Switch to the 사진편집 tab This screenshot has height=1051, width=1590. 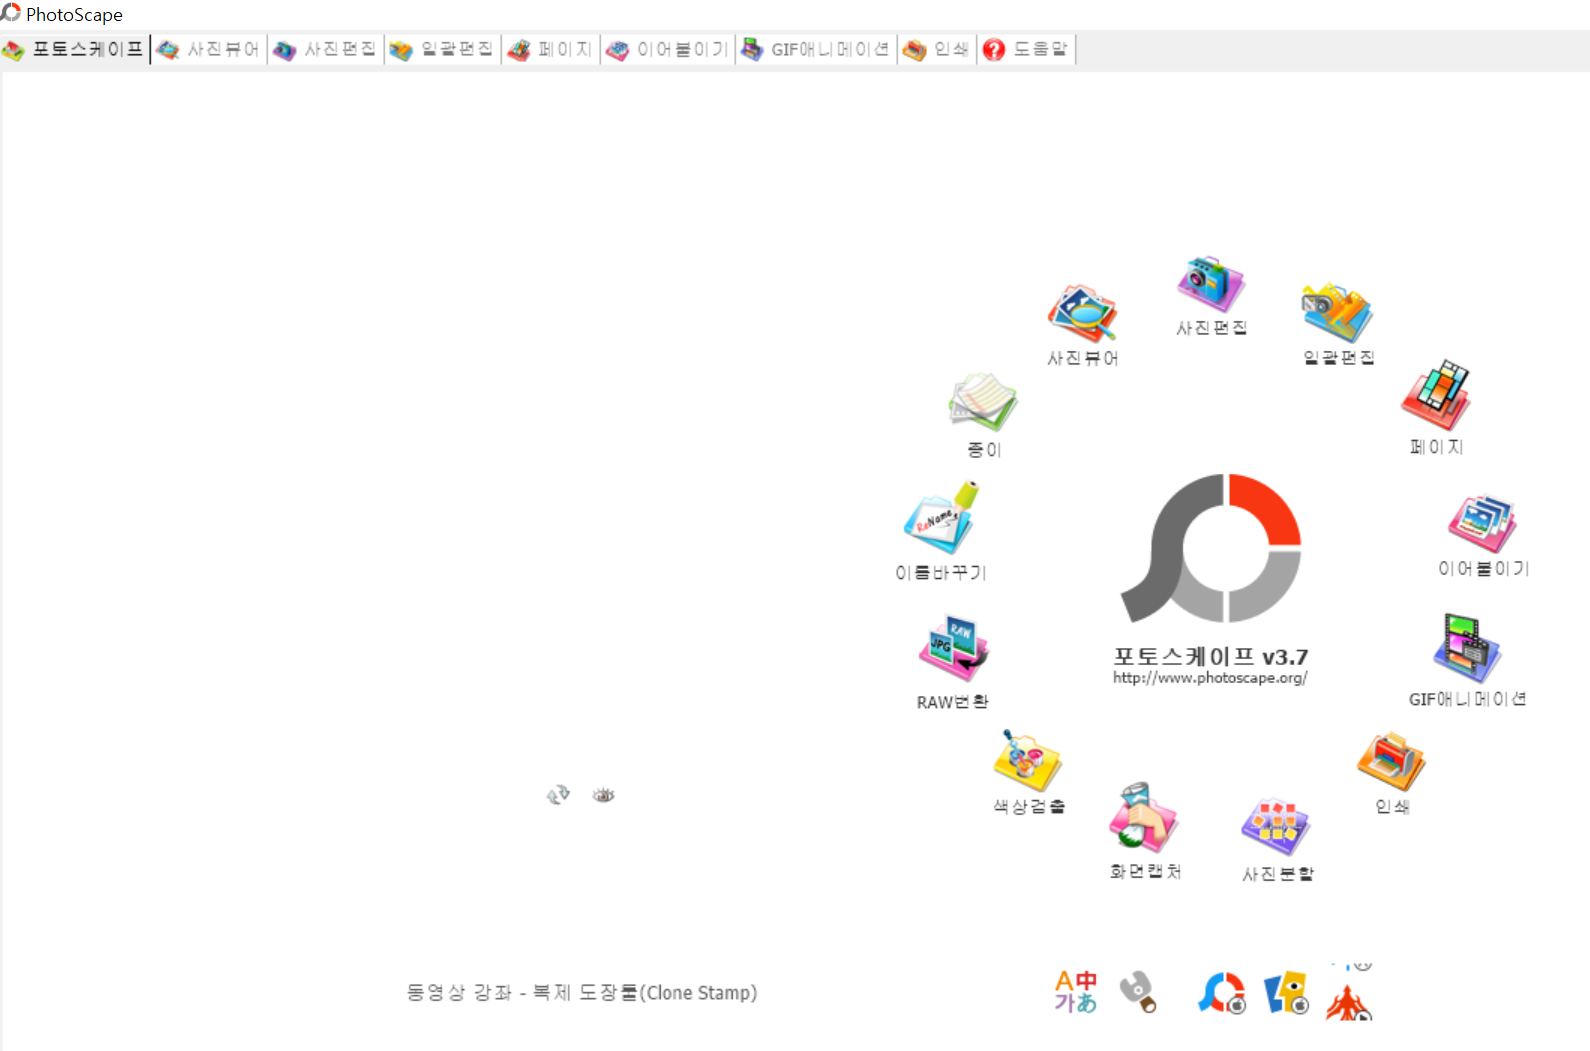[x=326, y=49]
